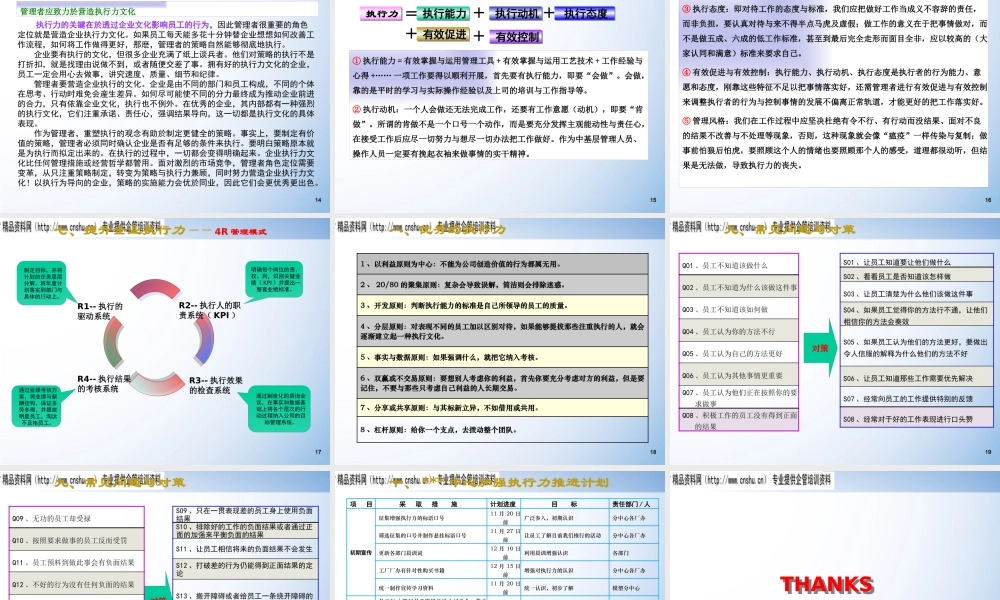Click the 执行力 label box in formula
The image size is (1000, 600).
(x=381, y=14)
